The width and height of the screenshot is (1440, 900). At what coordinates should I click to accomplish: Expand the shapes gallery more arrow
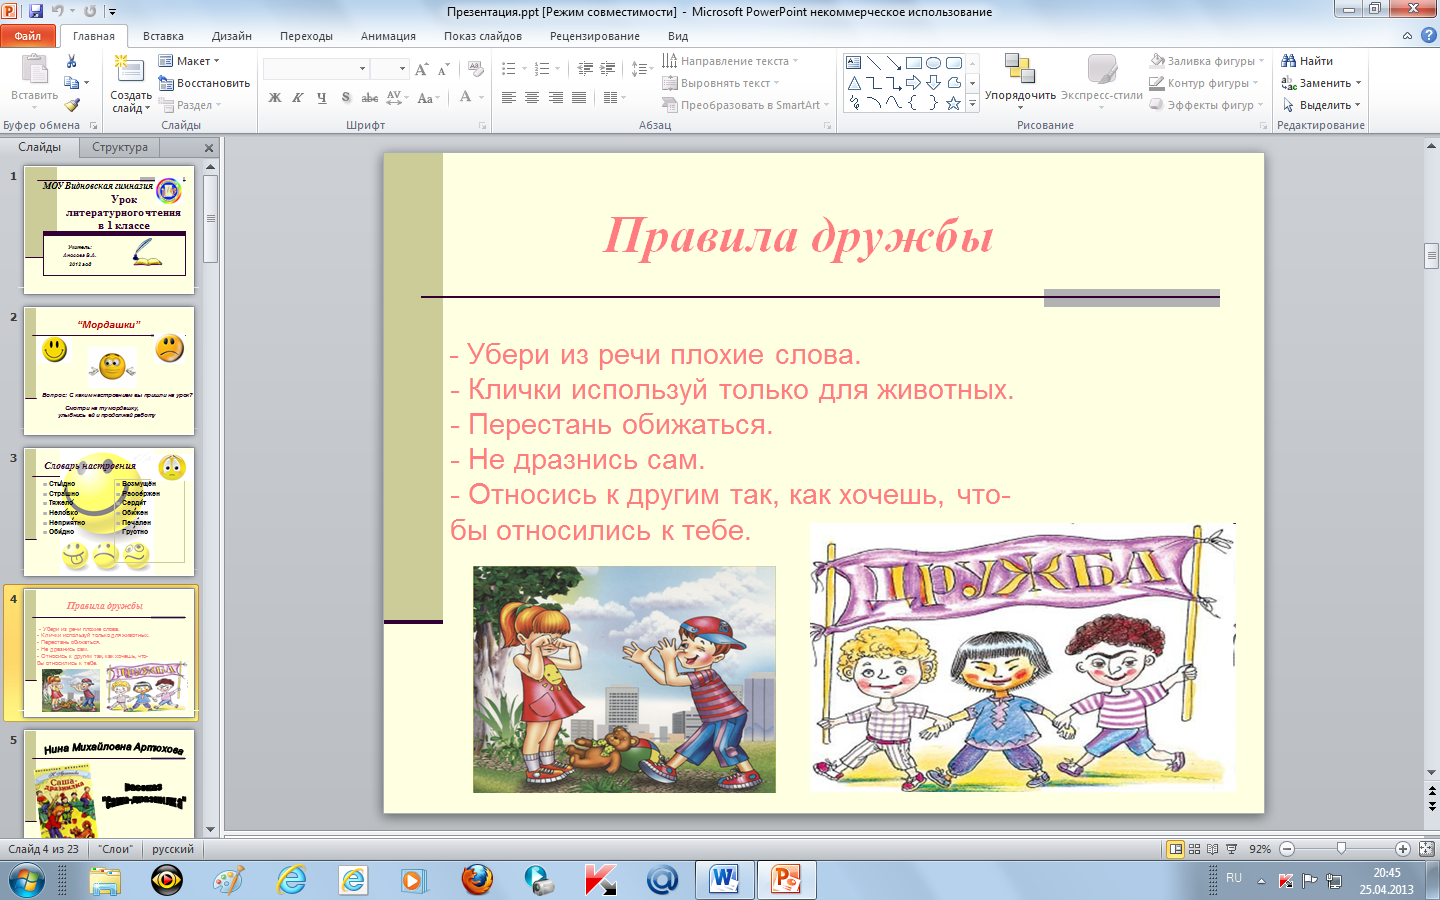tap(972, 103)
